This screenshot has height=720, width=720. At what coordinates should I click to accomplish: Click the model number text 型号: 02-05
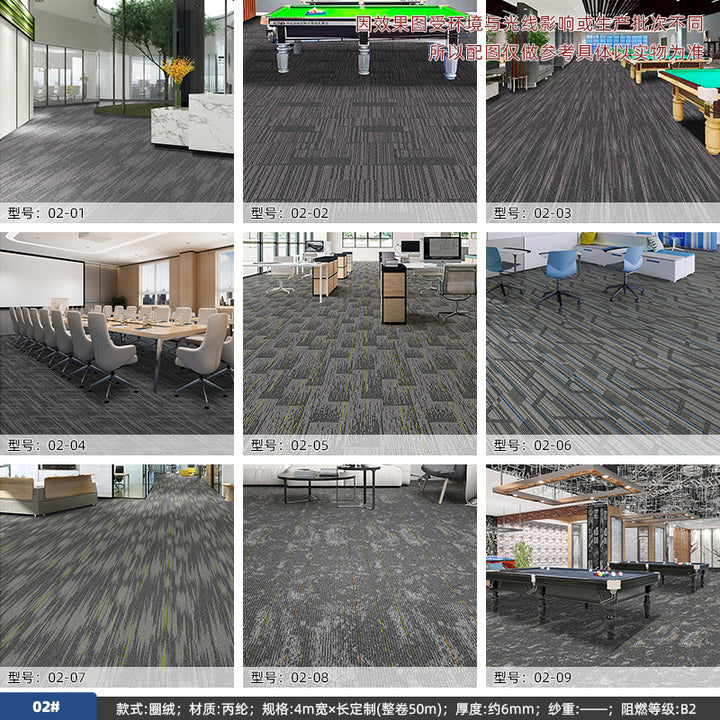coord(290,445)
